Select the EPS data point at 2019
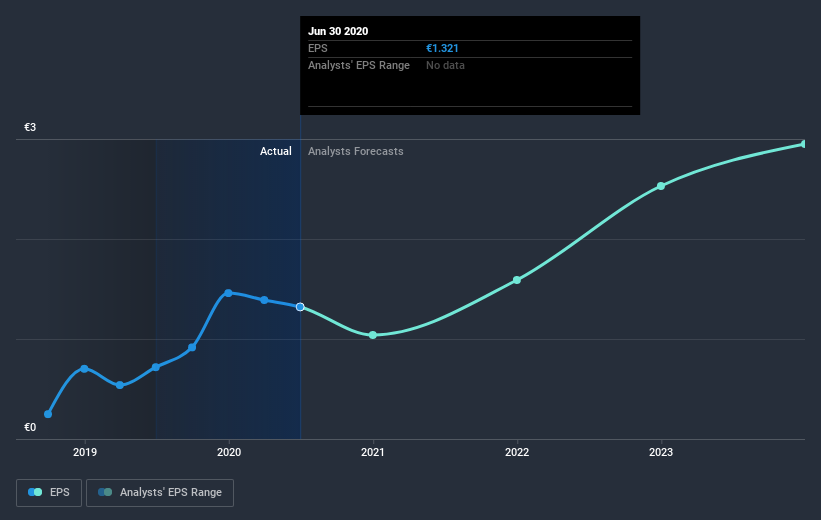The width and height of the screenshot is (821, 520). click(x=84, y=369)
